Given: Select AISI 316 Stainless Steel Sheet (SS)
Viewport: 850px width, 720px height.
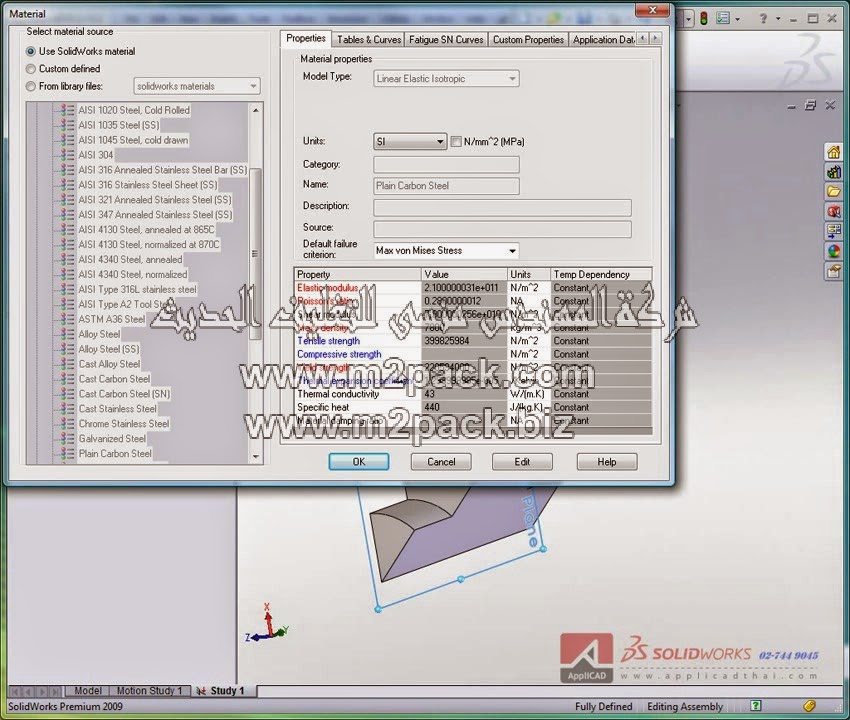Looking at the screenshot, I should tap(147, 185).
